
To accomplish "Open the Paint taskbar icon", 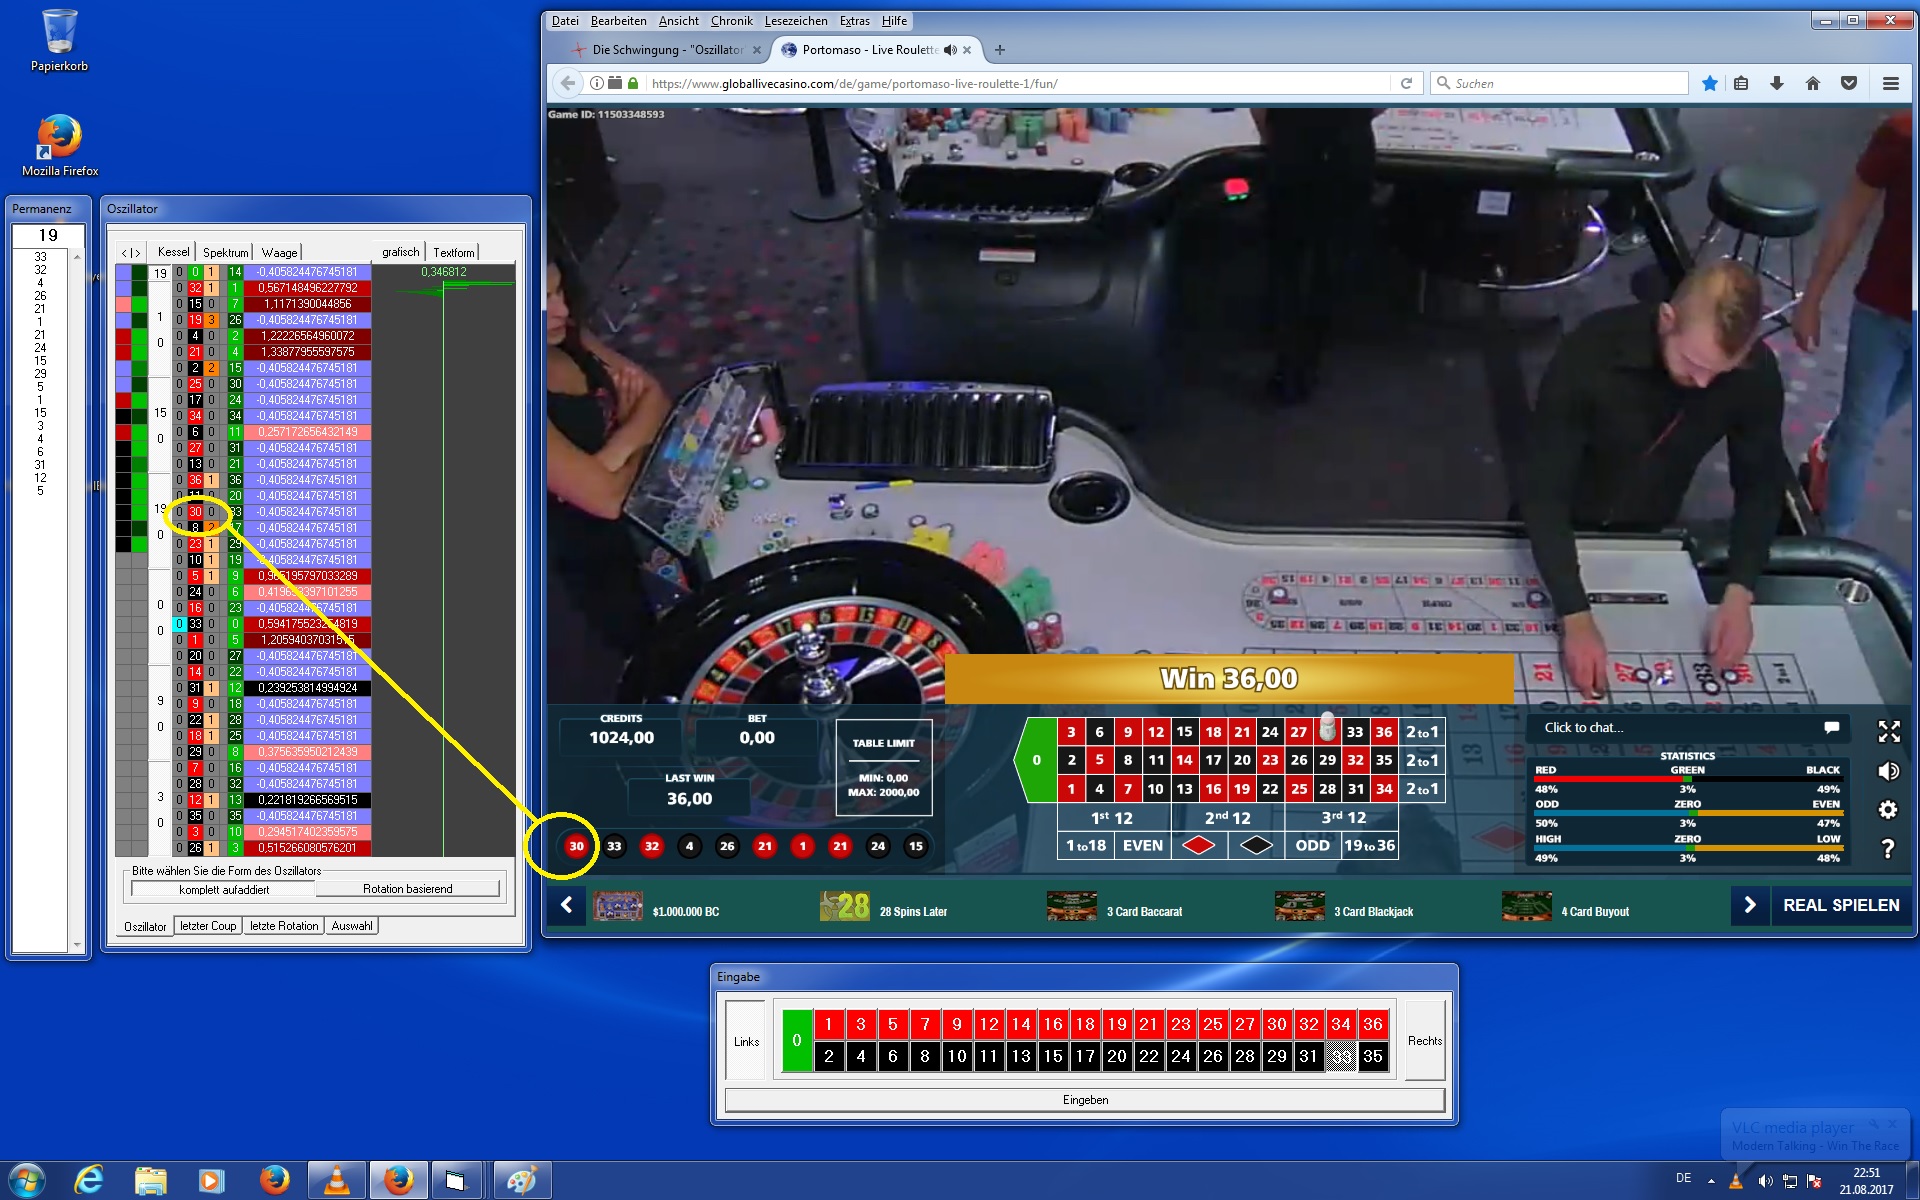I will (521, 1181).
